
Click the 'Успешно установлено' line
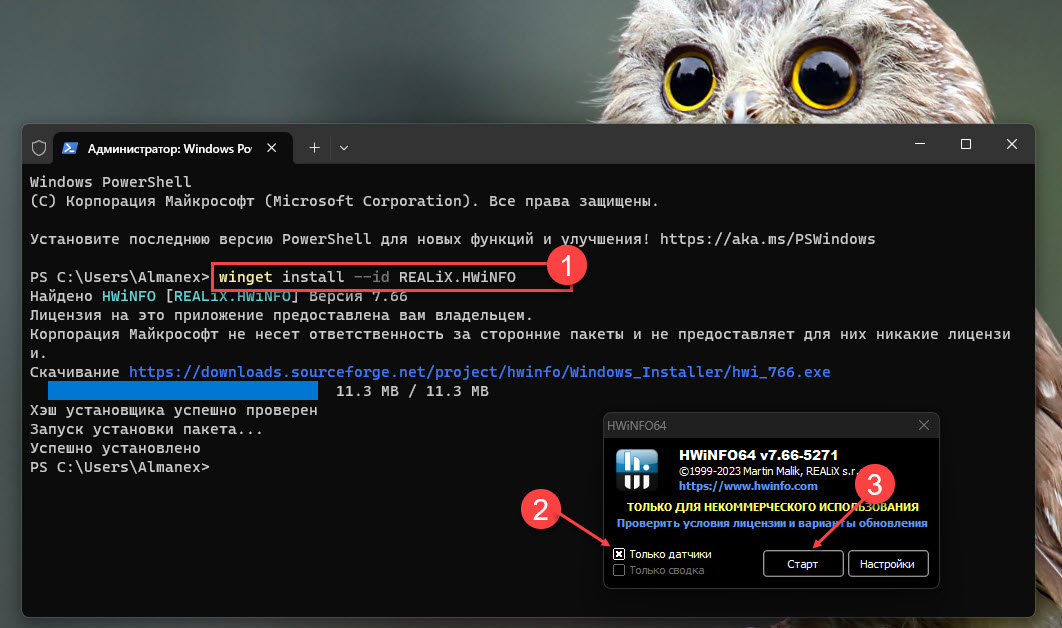115,448
